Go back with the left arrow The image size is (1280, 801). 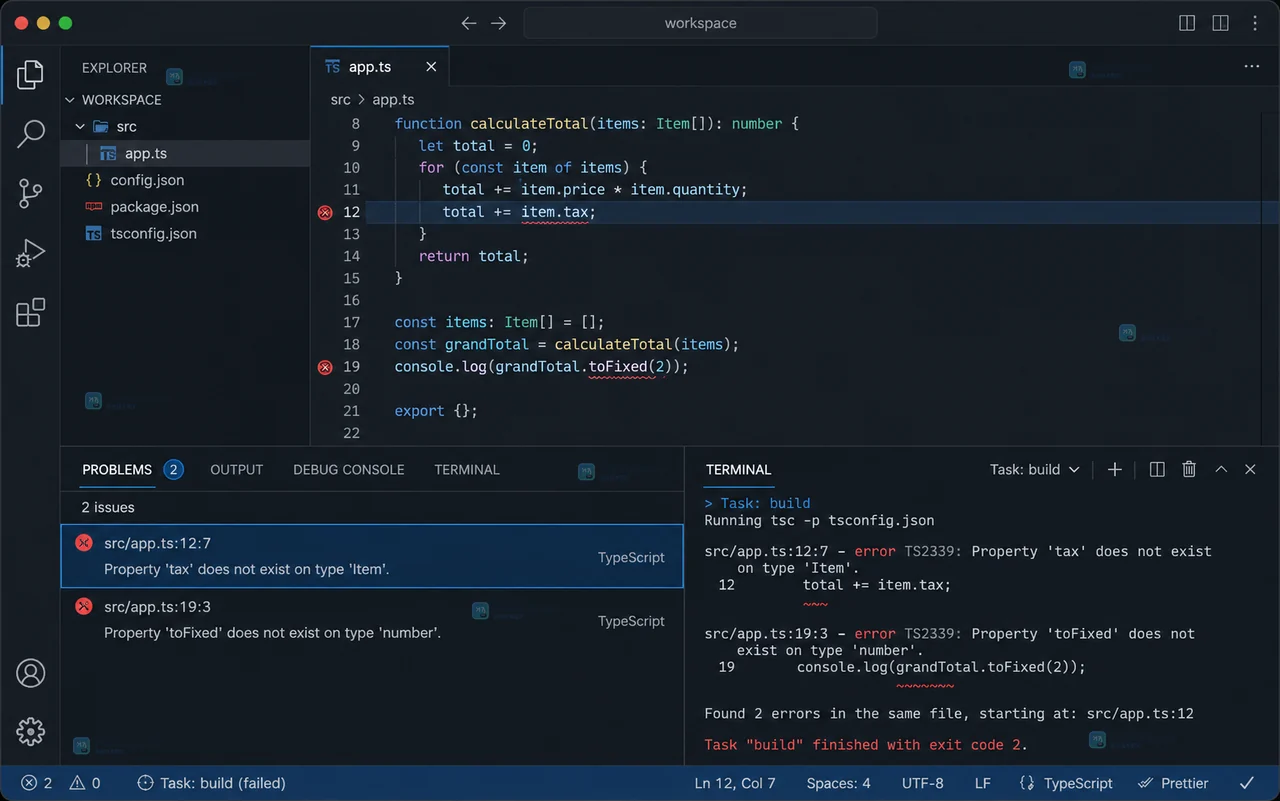[x=468, y=23]
